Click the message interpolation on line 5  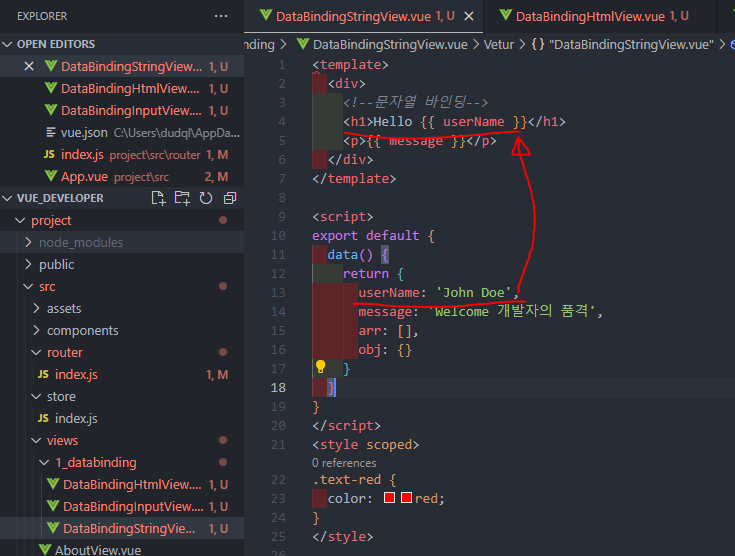[x=416, y=141]
